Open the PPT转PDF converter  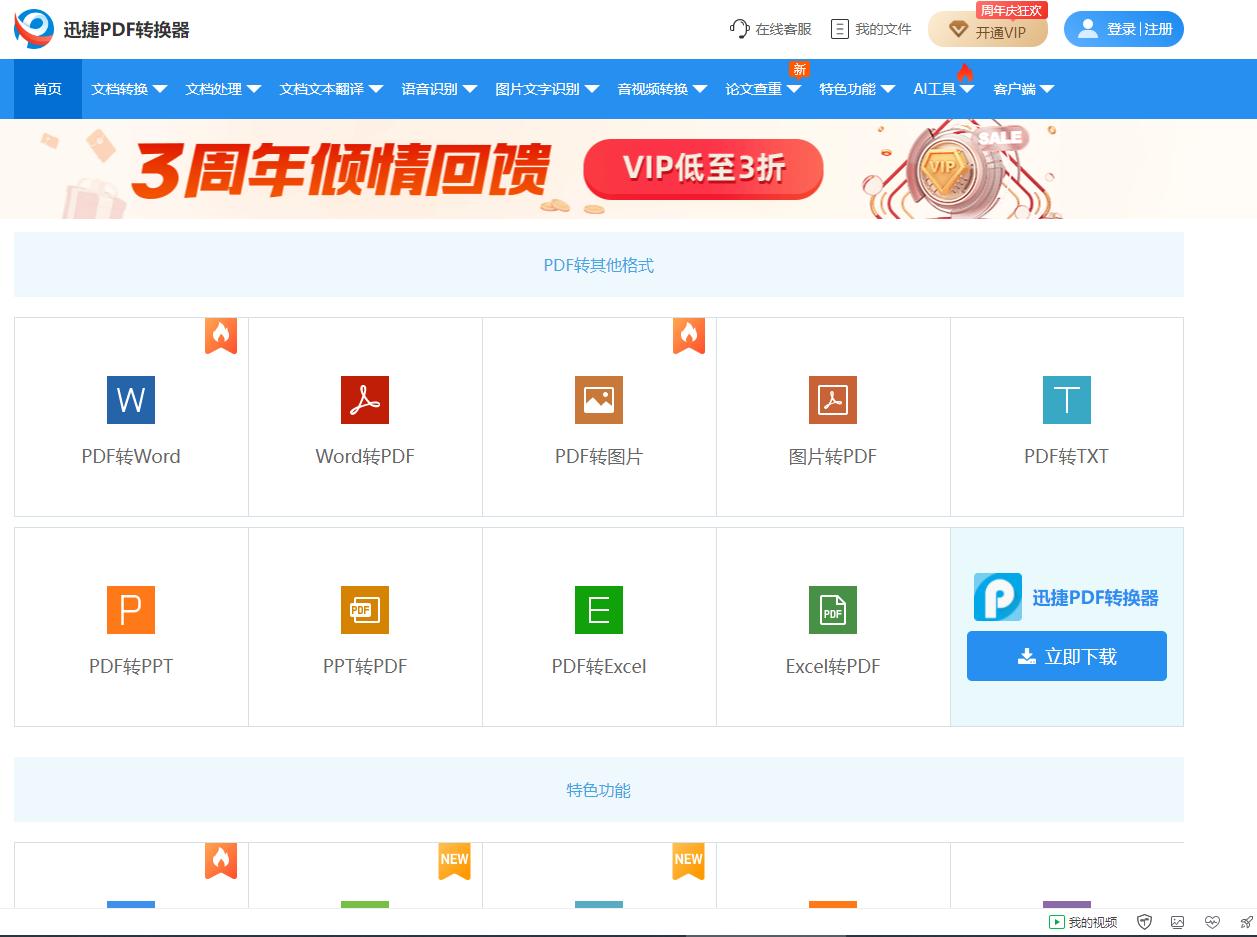(x=364, y=610)
